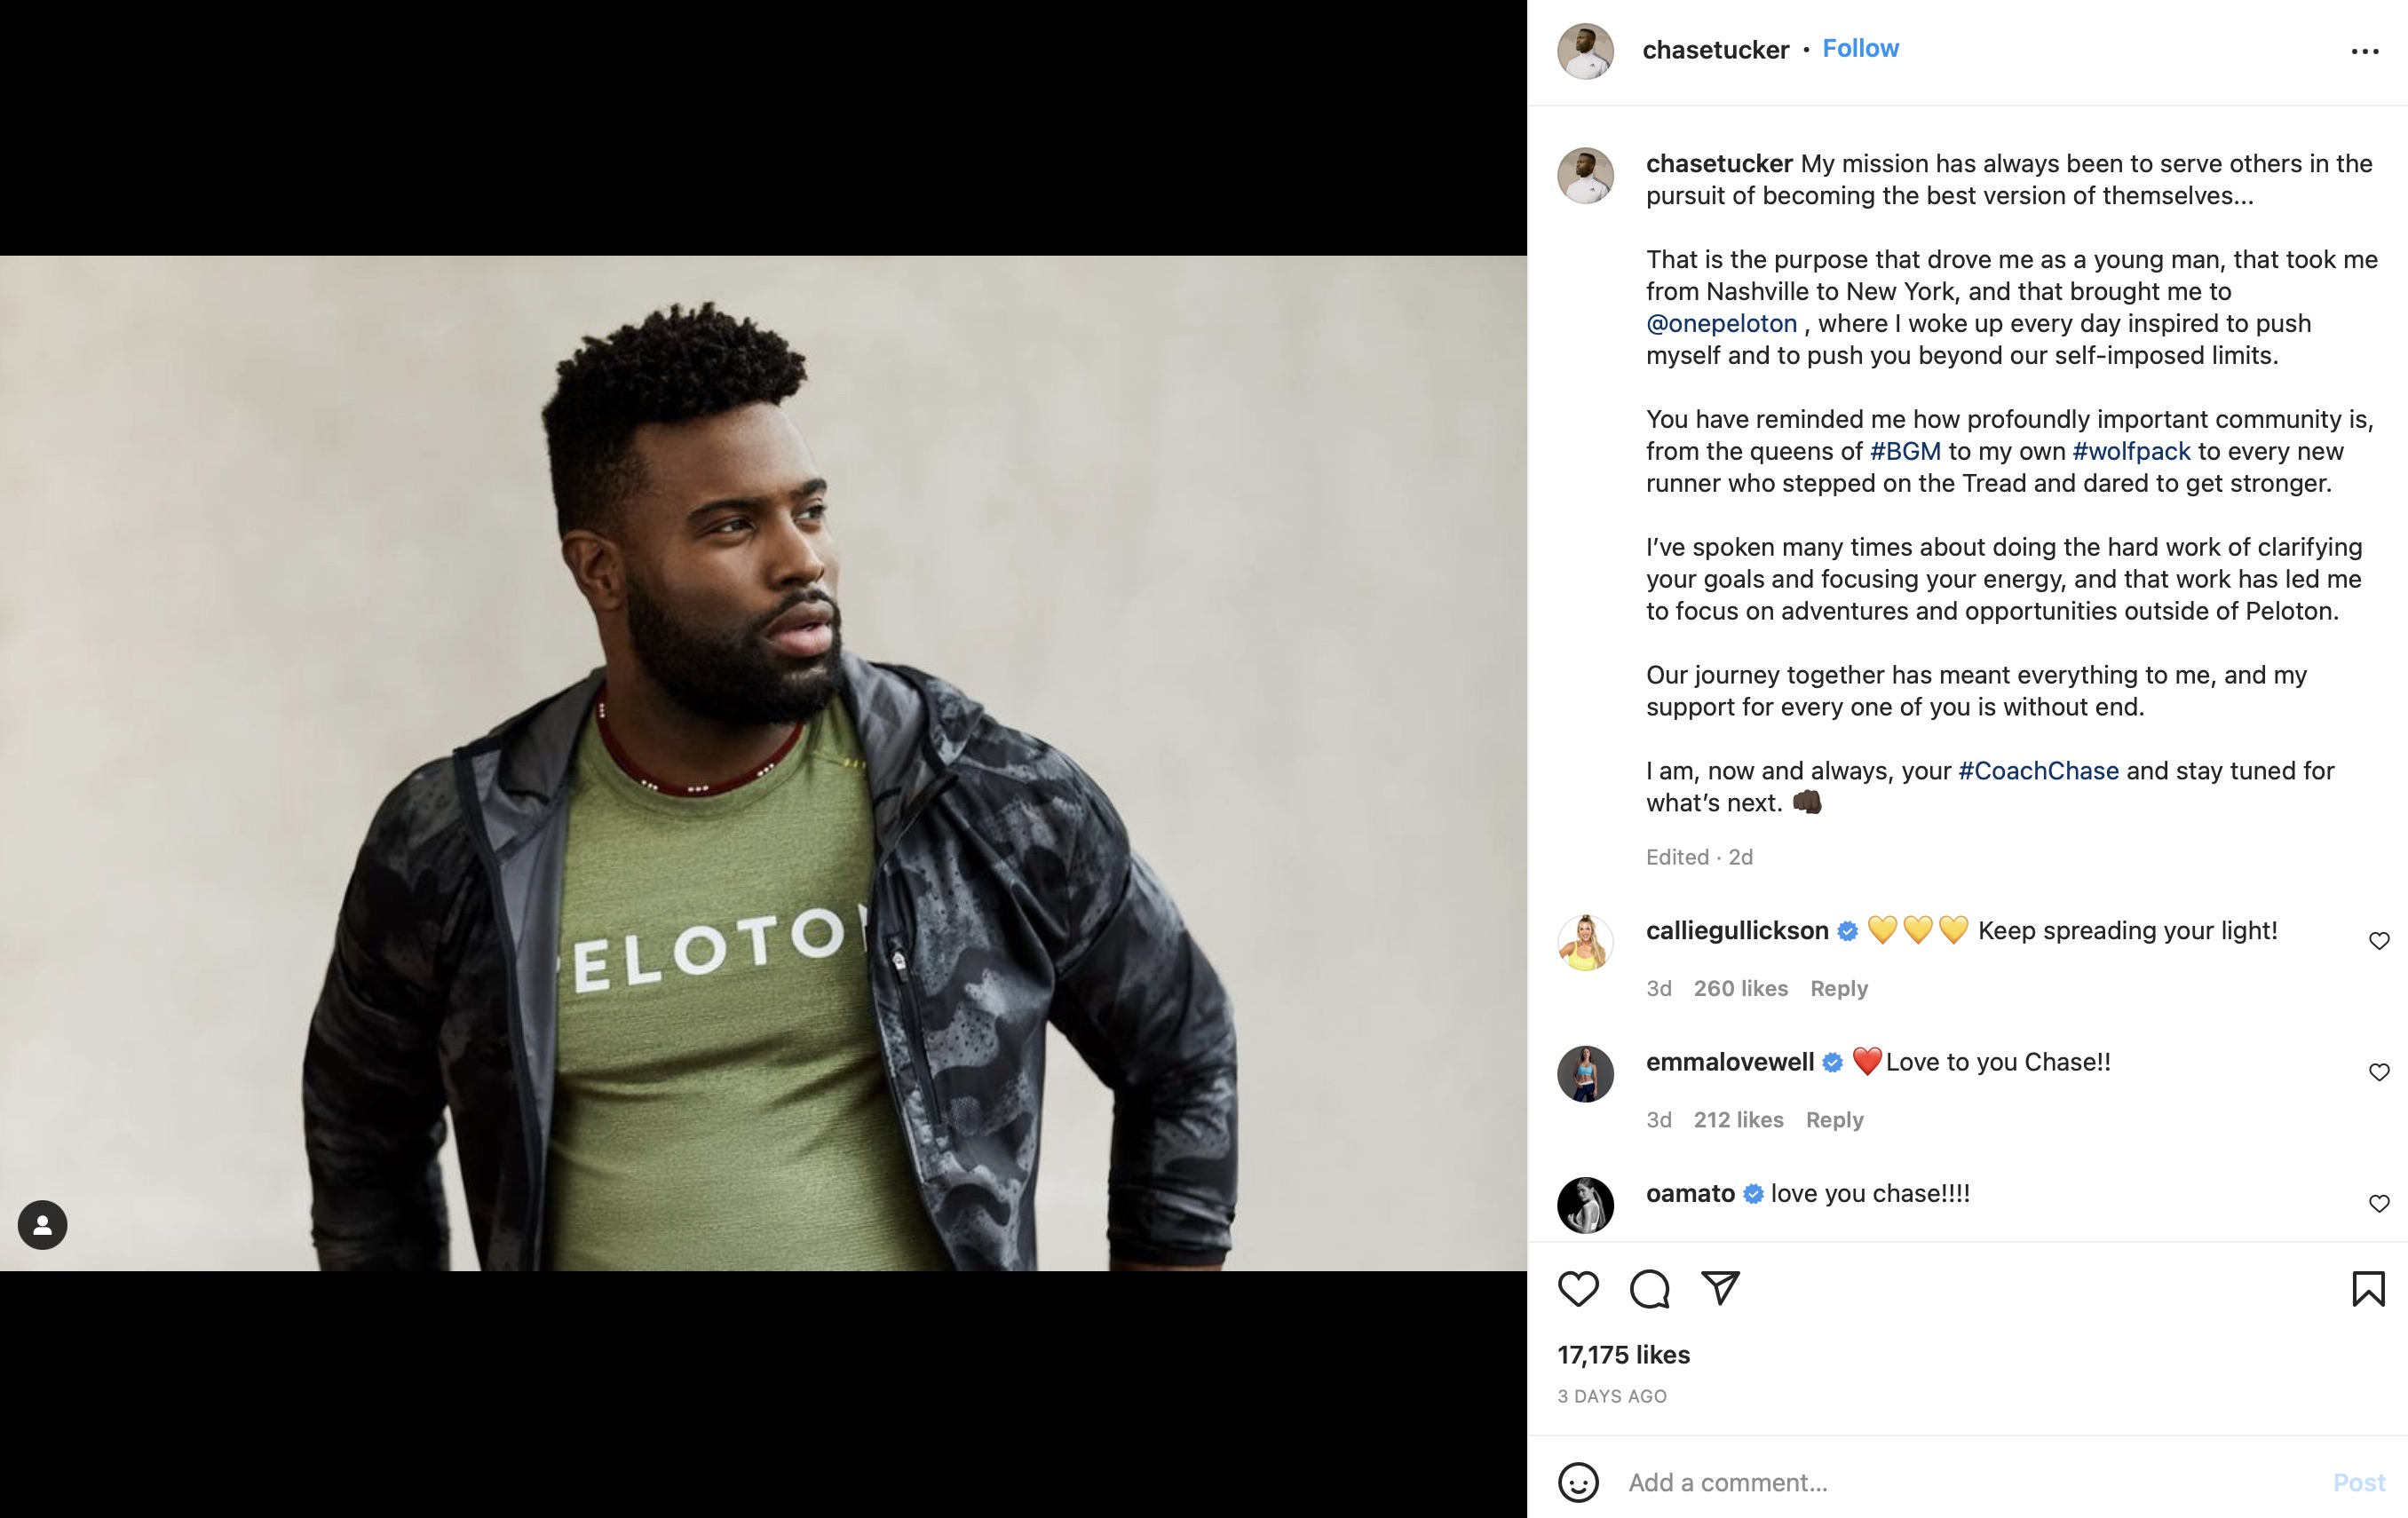
Task: Like emmalovewell's comment
Action: pyautogui.click(x=2379, y=1072)
